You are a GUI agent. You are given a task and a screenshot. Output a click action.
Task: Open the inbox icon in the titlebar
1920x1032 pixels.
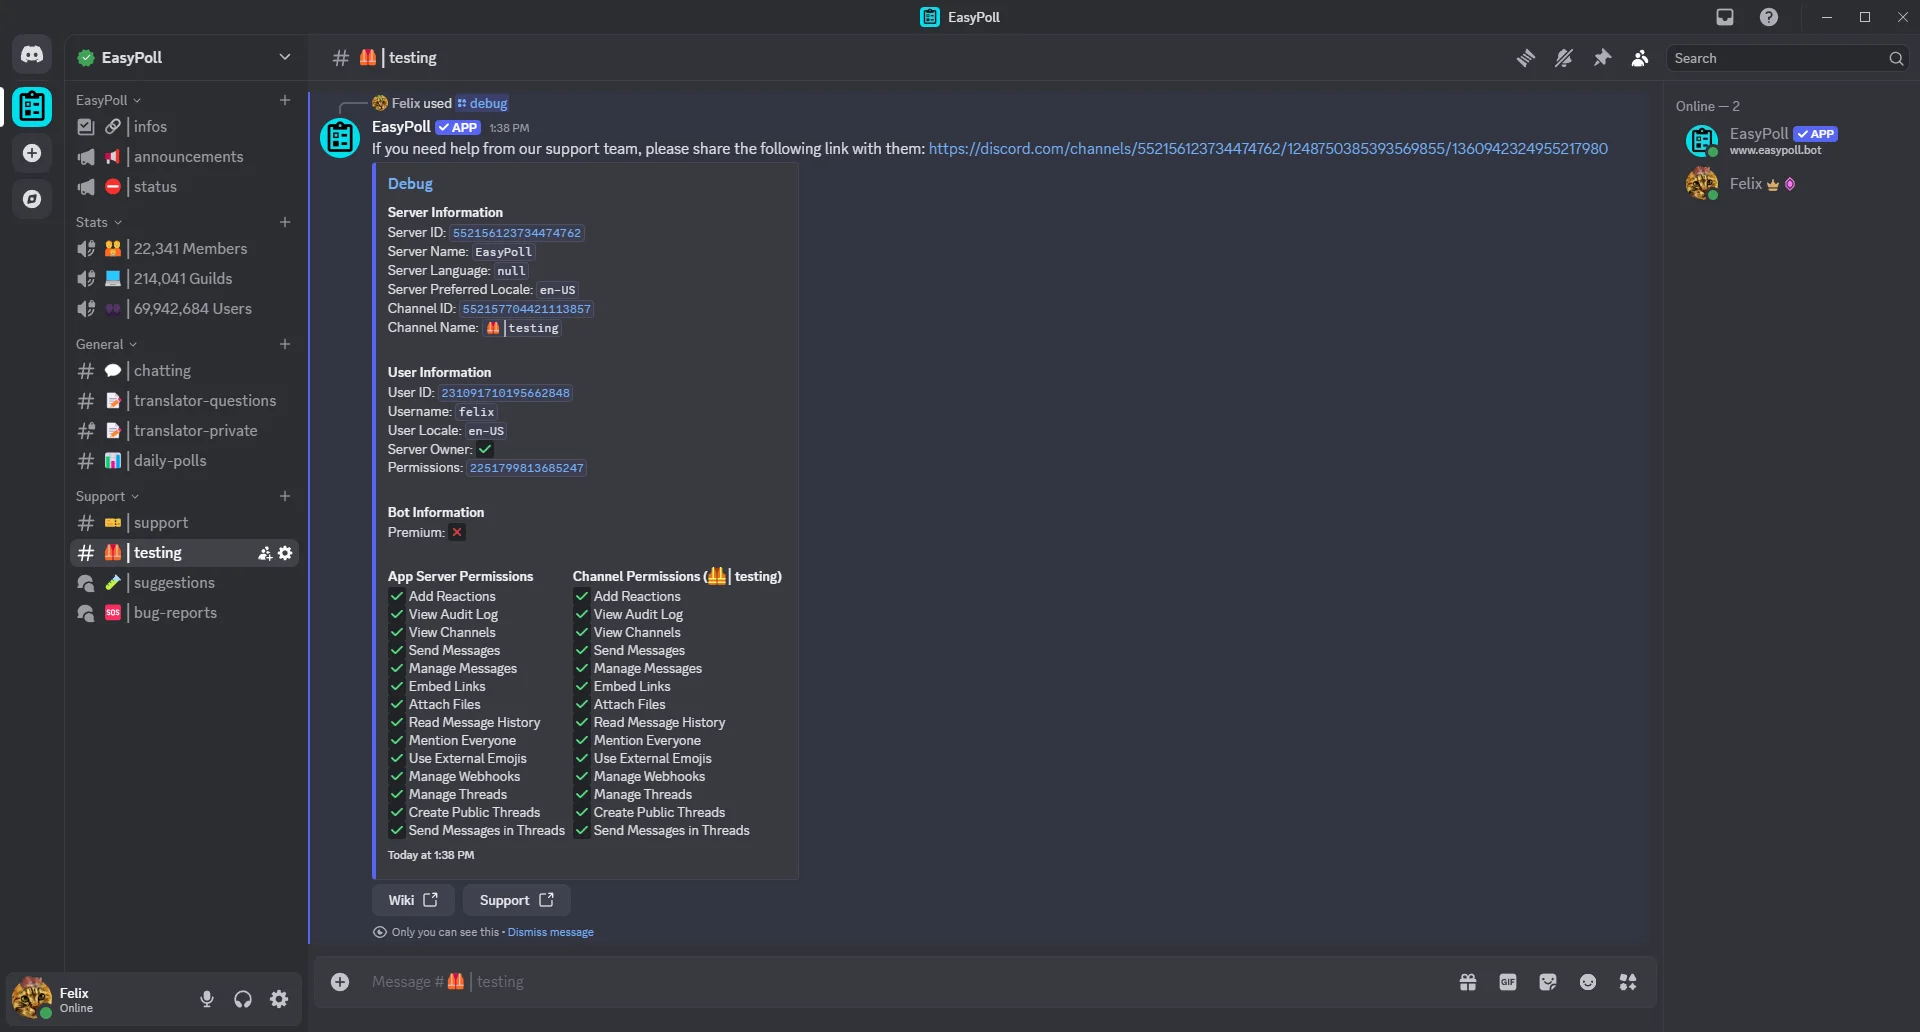click(1725, 17)
